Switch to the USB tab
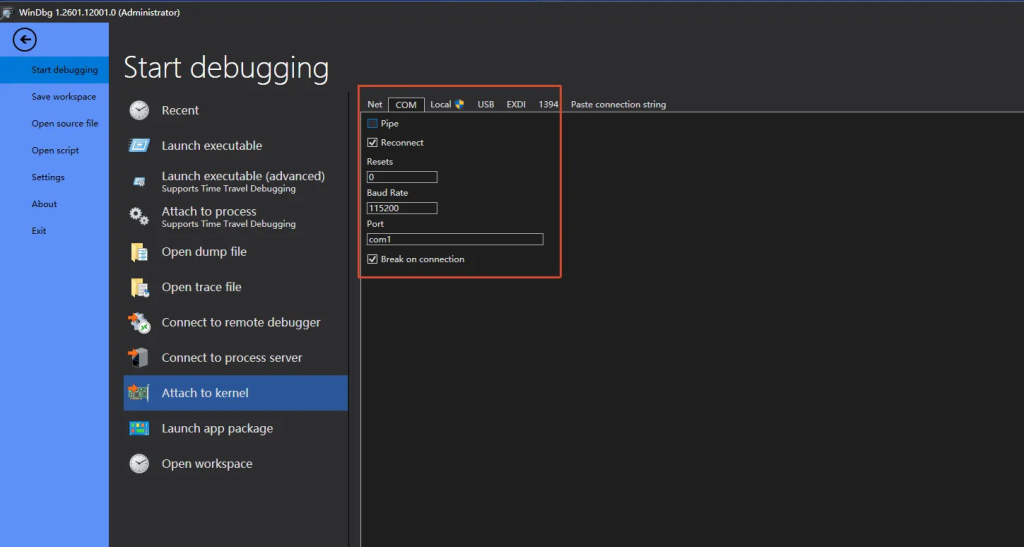Screen dimensions: 1024x547 [x=486, y=104]
